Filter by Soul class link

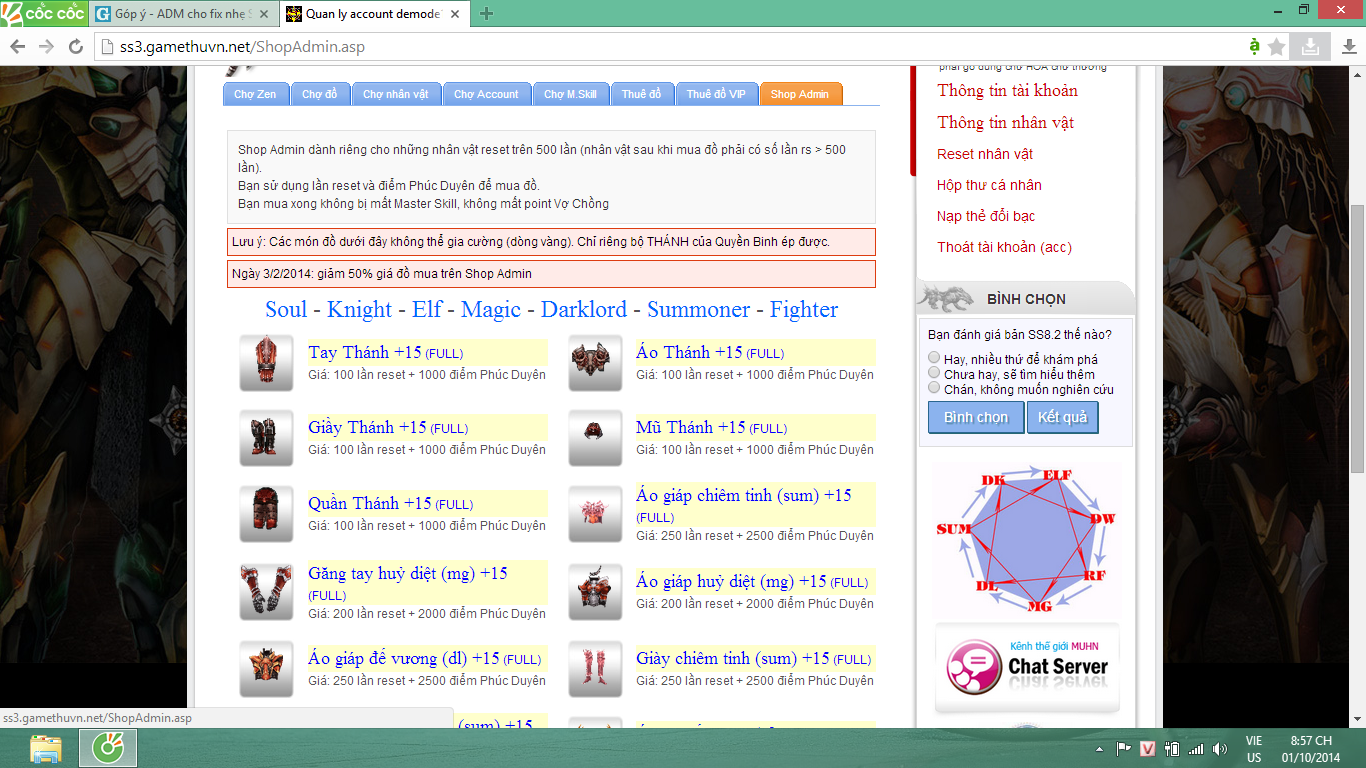(x=286, y=310)
